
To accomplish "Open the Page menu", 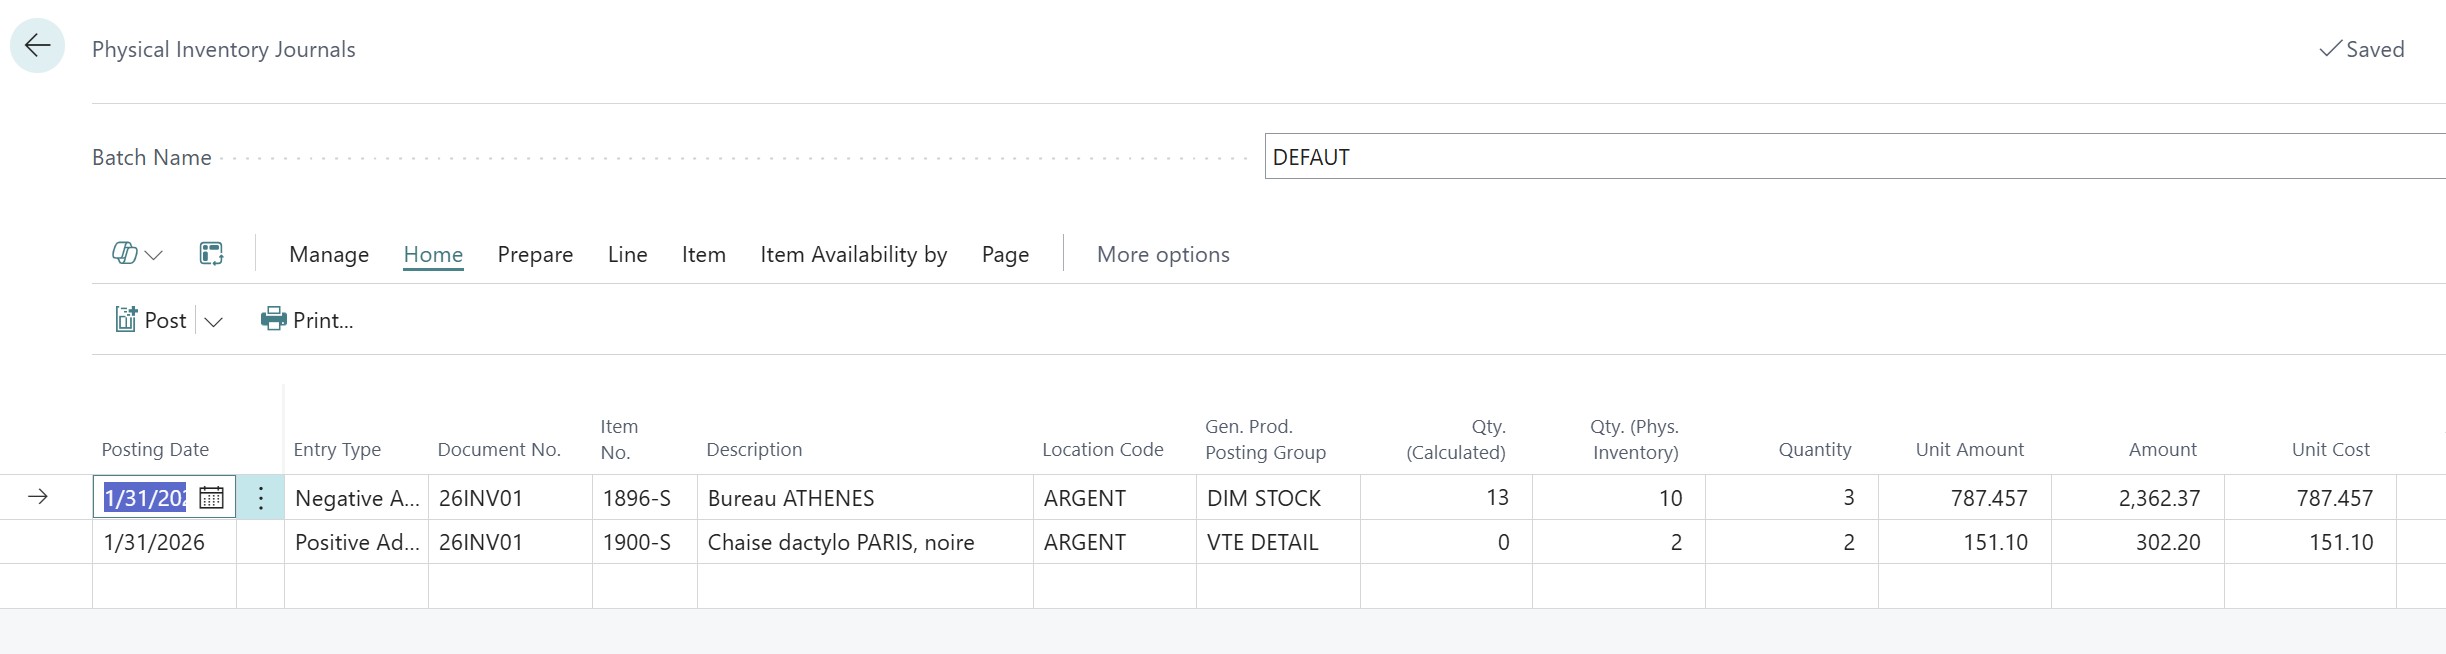I will click(x=1005, y=255).
